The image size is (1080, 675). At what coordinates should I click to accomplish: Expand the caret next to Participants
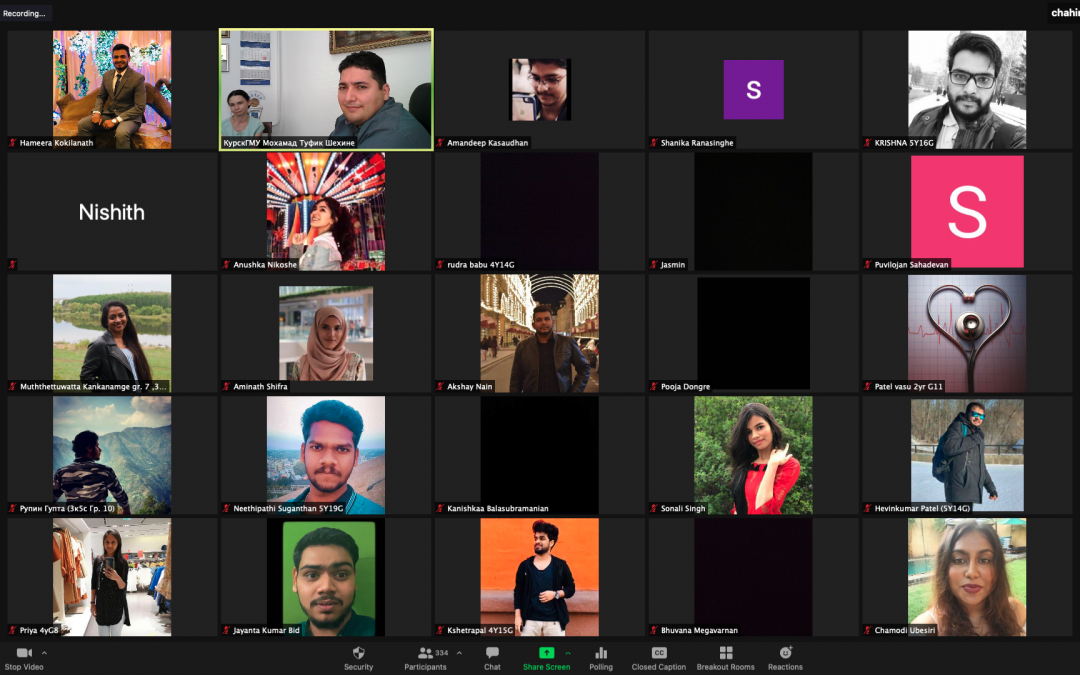point(459,653)
